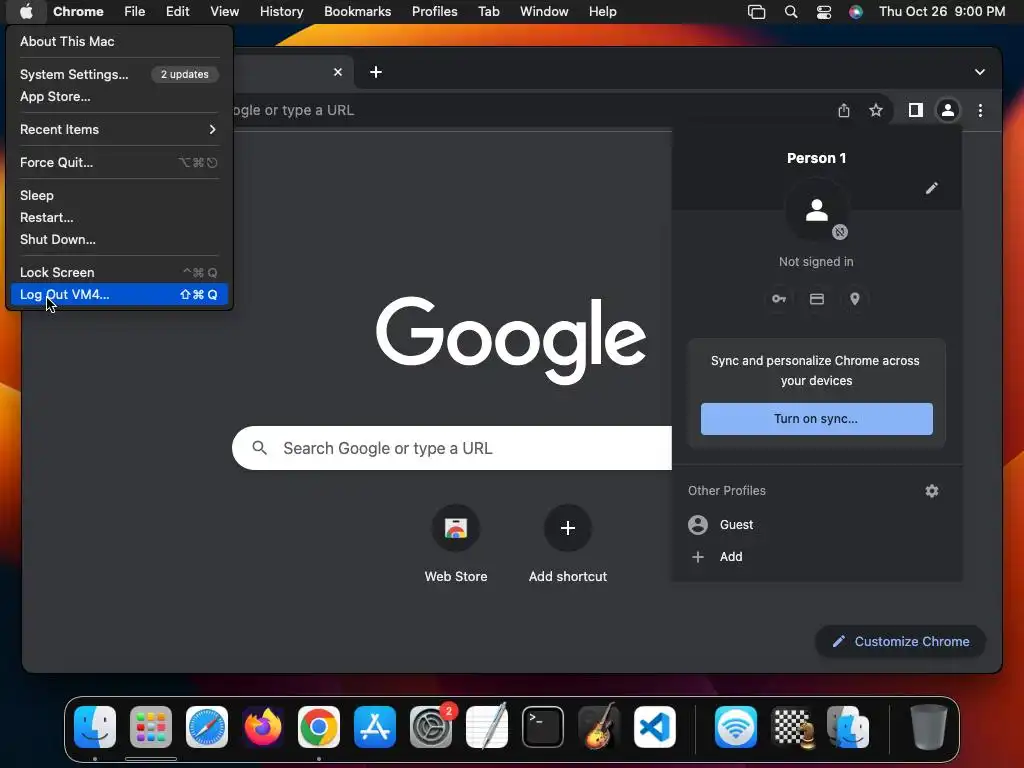
Task: Open the Chrome app menu in menu bar
Action: click(x=78, y=12)
